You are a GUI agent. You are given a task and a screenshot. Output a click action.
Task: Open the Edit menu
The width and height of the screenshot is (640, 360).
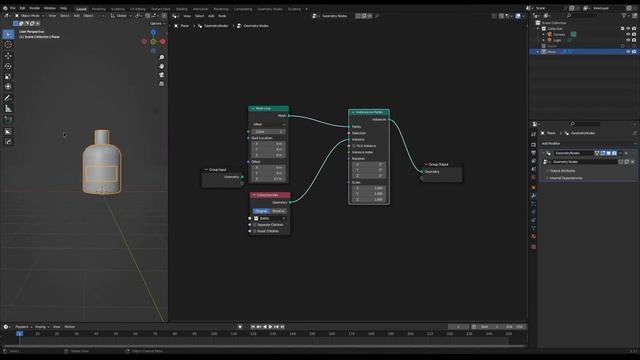click(22, 8)
